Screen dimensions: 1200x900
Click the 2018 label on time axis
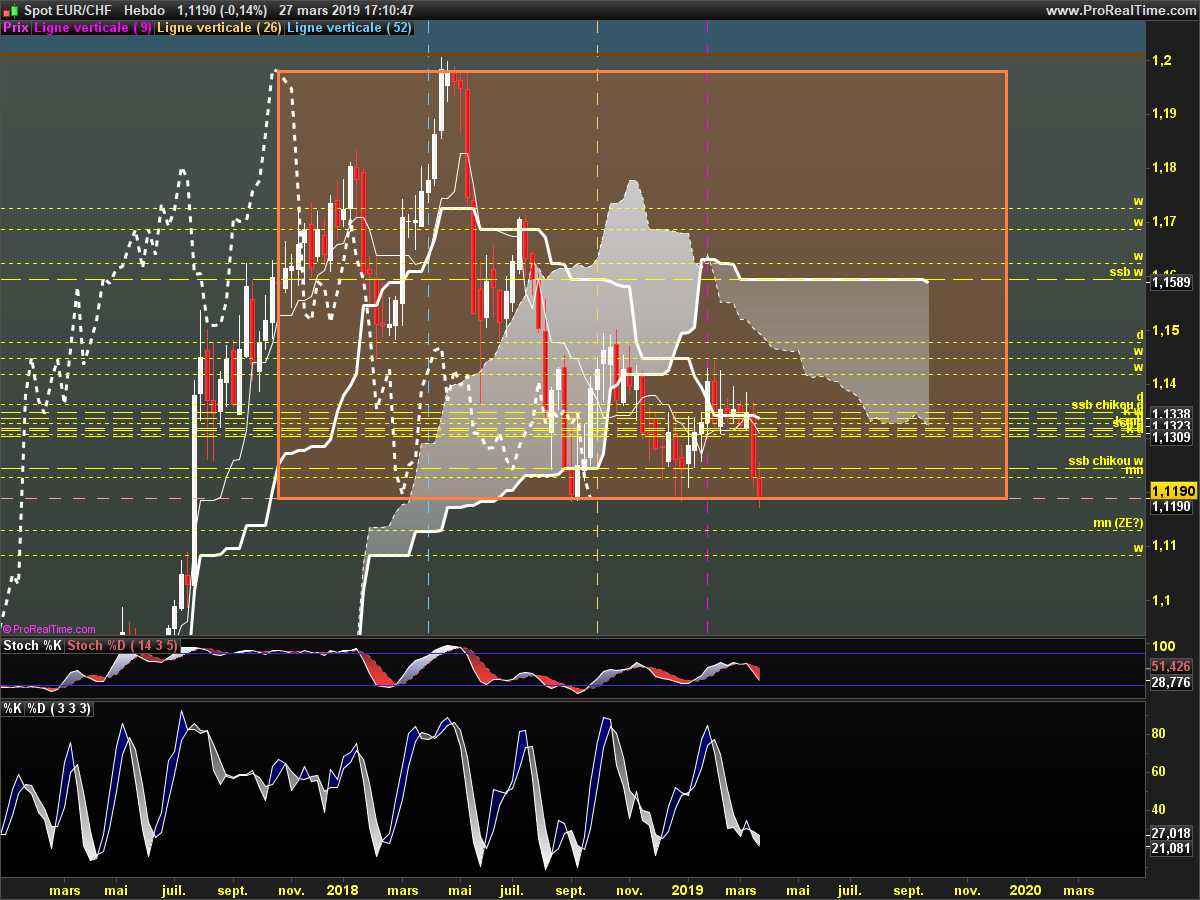pyautogui.click(x=342, y=889)
